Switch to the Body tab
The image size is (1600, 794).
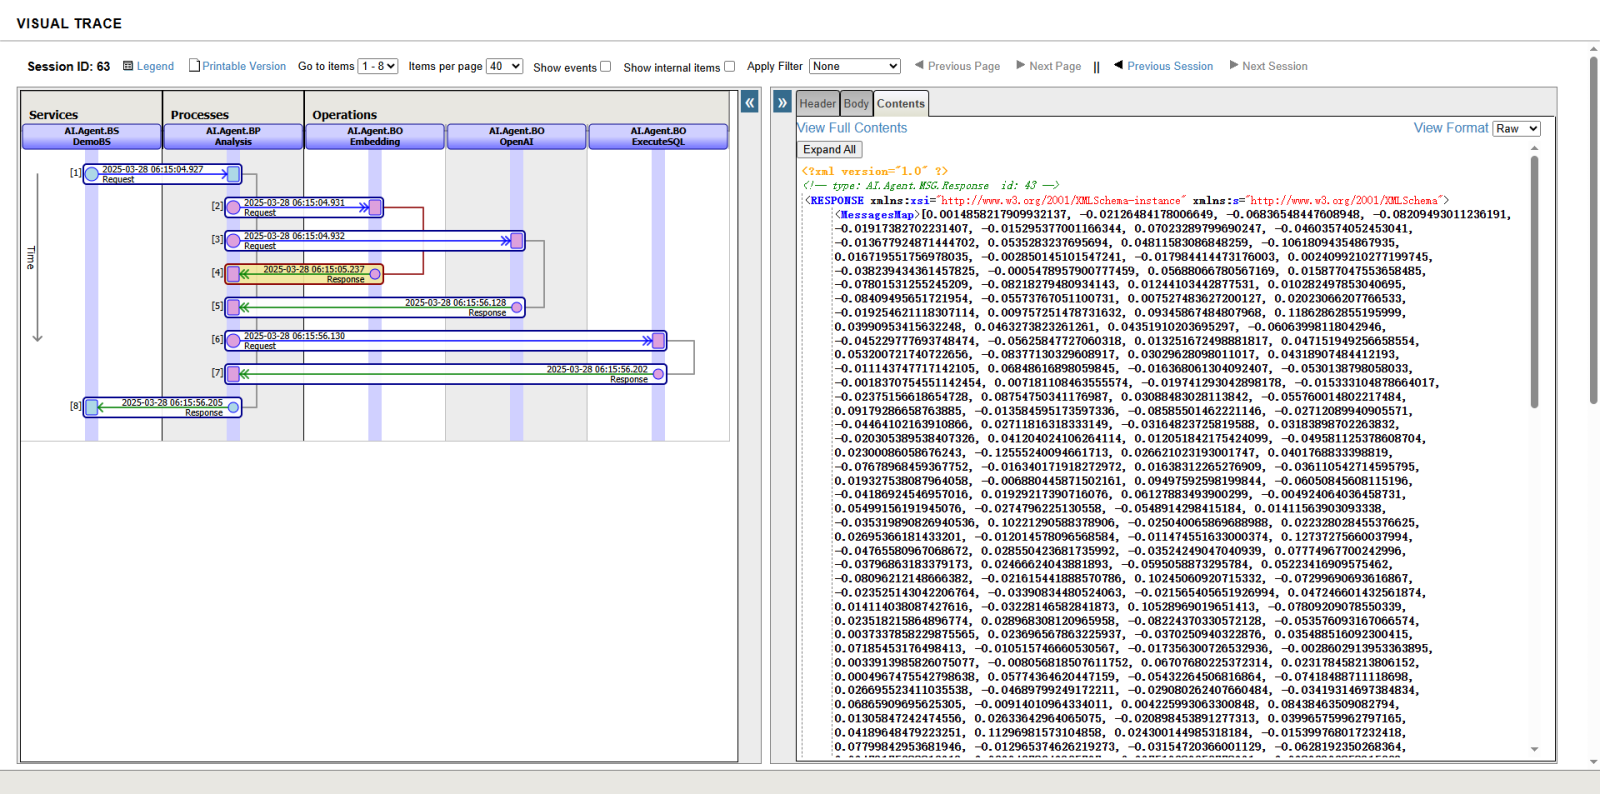coord(856,103)
